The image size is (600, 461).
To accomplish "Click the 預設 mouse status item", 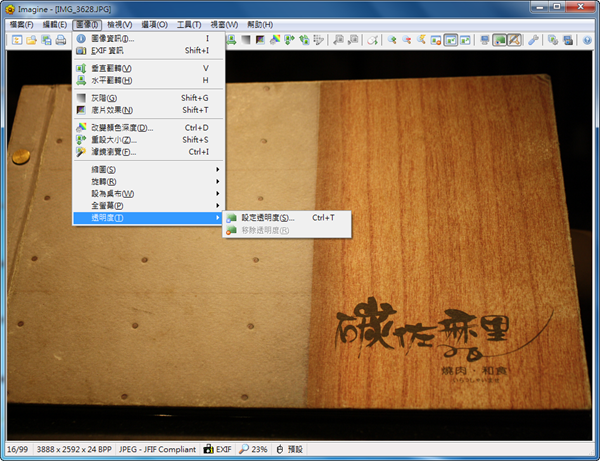I will [290, 449].
